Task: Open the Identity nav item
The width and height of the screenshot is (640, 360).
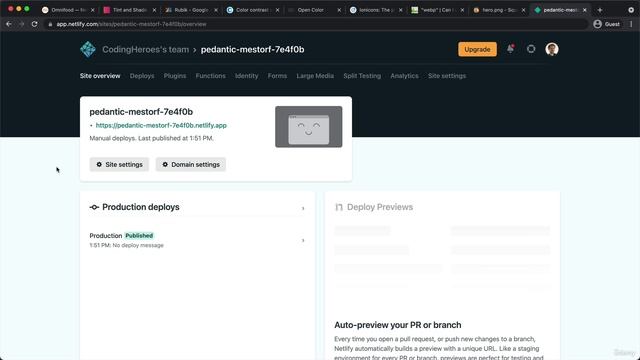Action: 247,76
